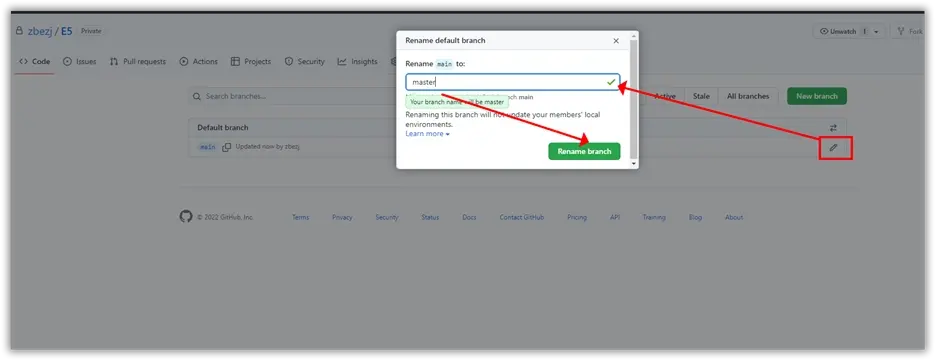Click the lock icon beside zbezj

click(x=19, y=31)
